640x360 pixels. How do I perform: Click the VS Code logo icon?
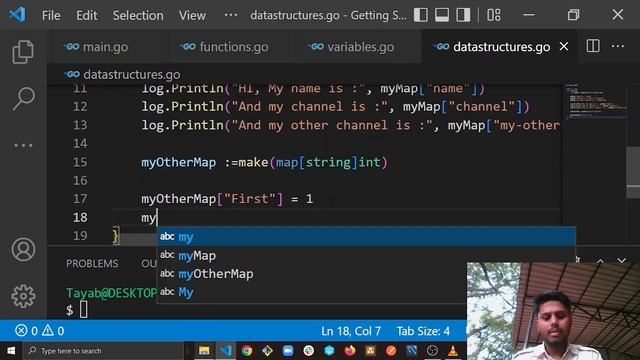[17, 15]
